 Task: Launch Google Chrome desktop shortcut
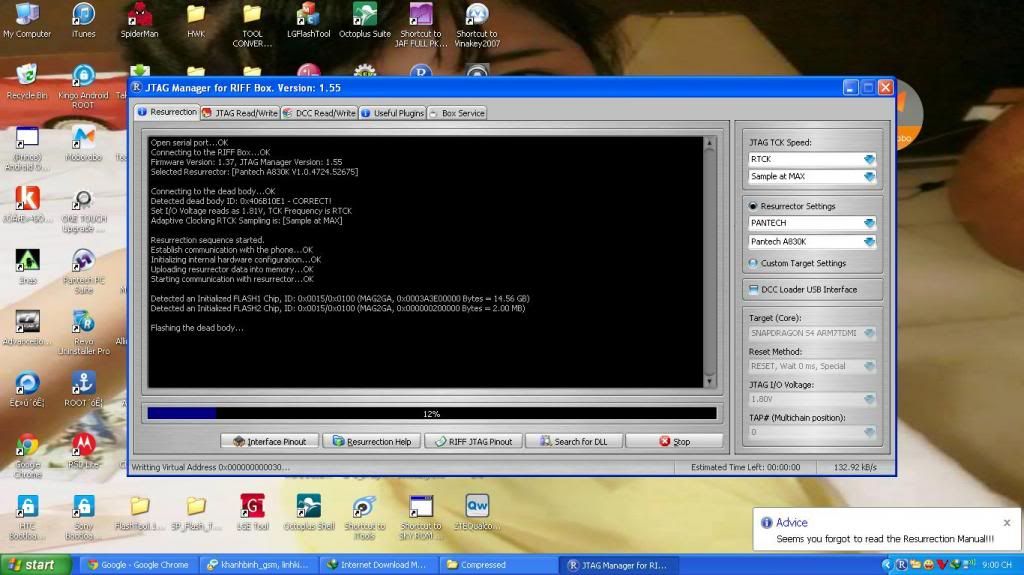(x=27, y=455)
